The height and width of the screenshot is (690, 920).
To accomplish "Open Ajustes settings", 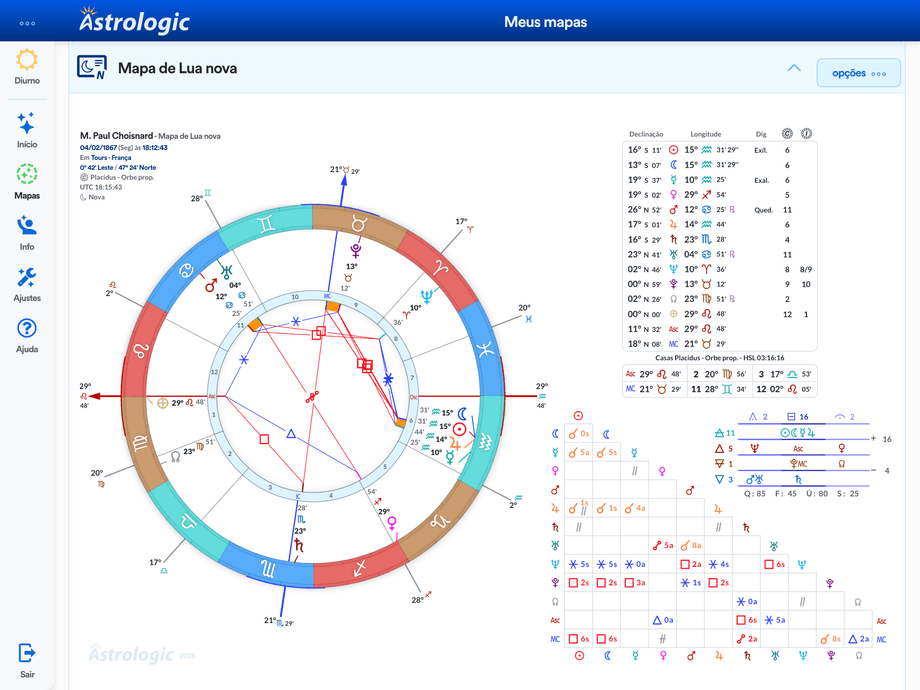I will coord(27,284).
